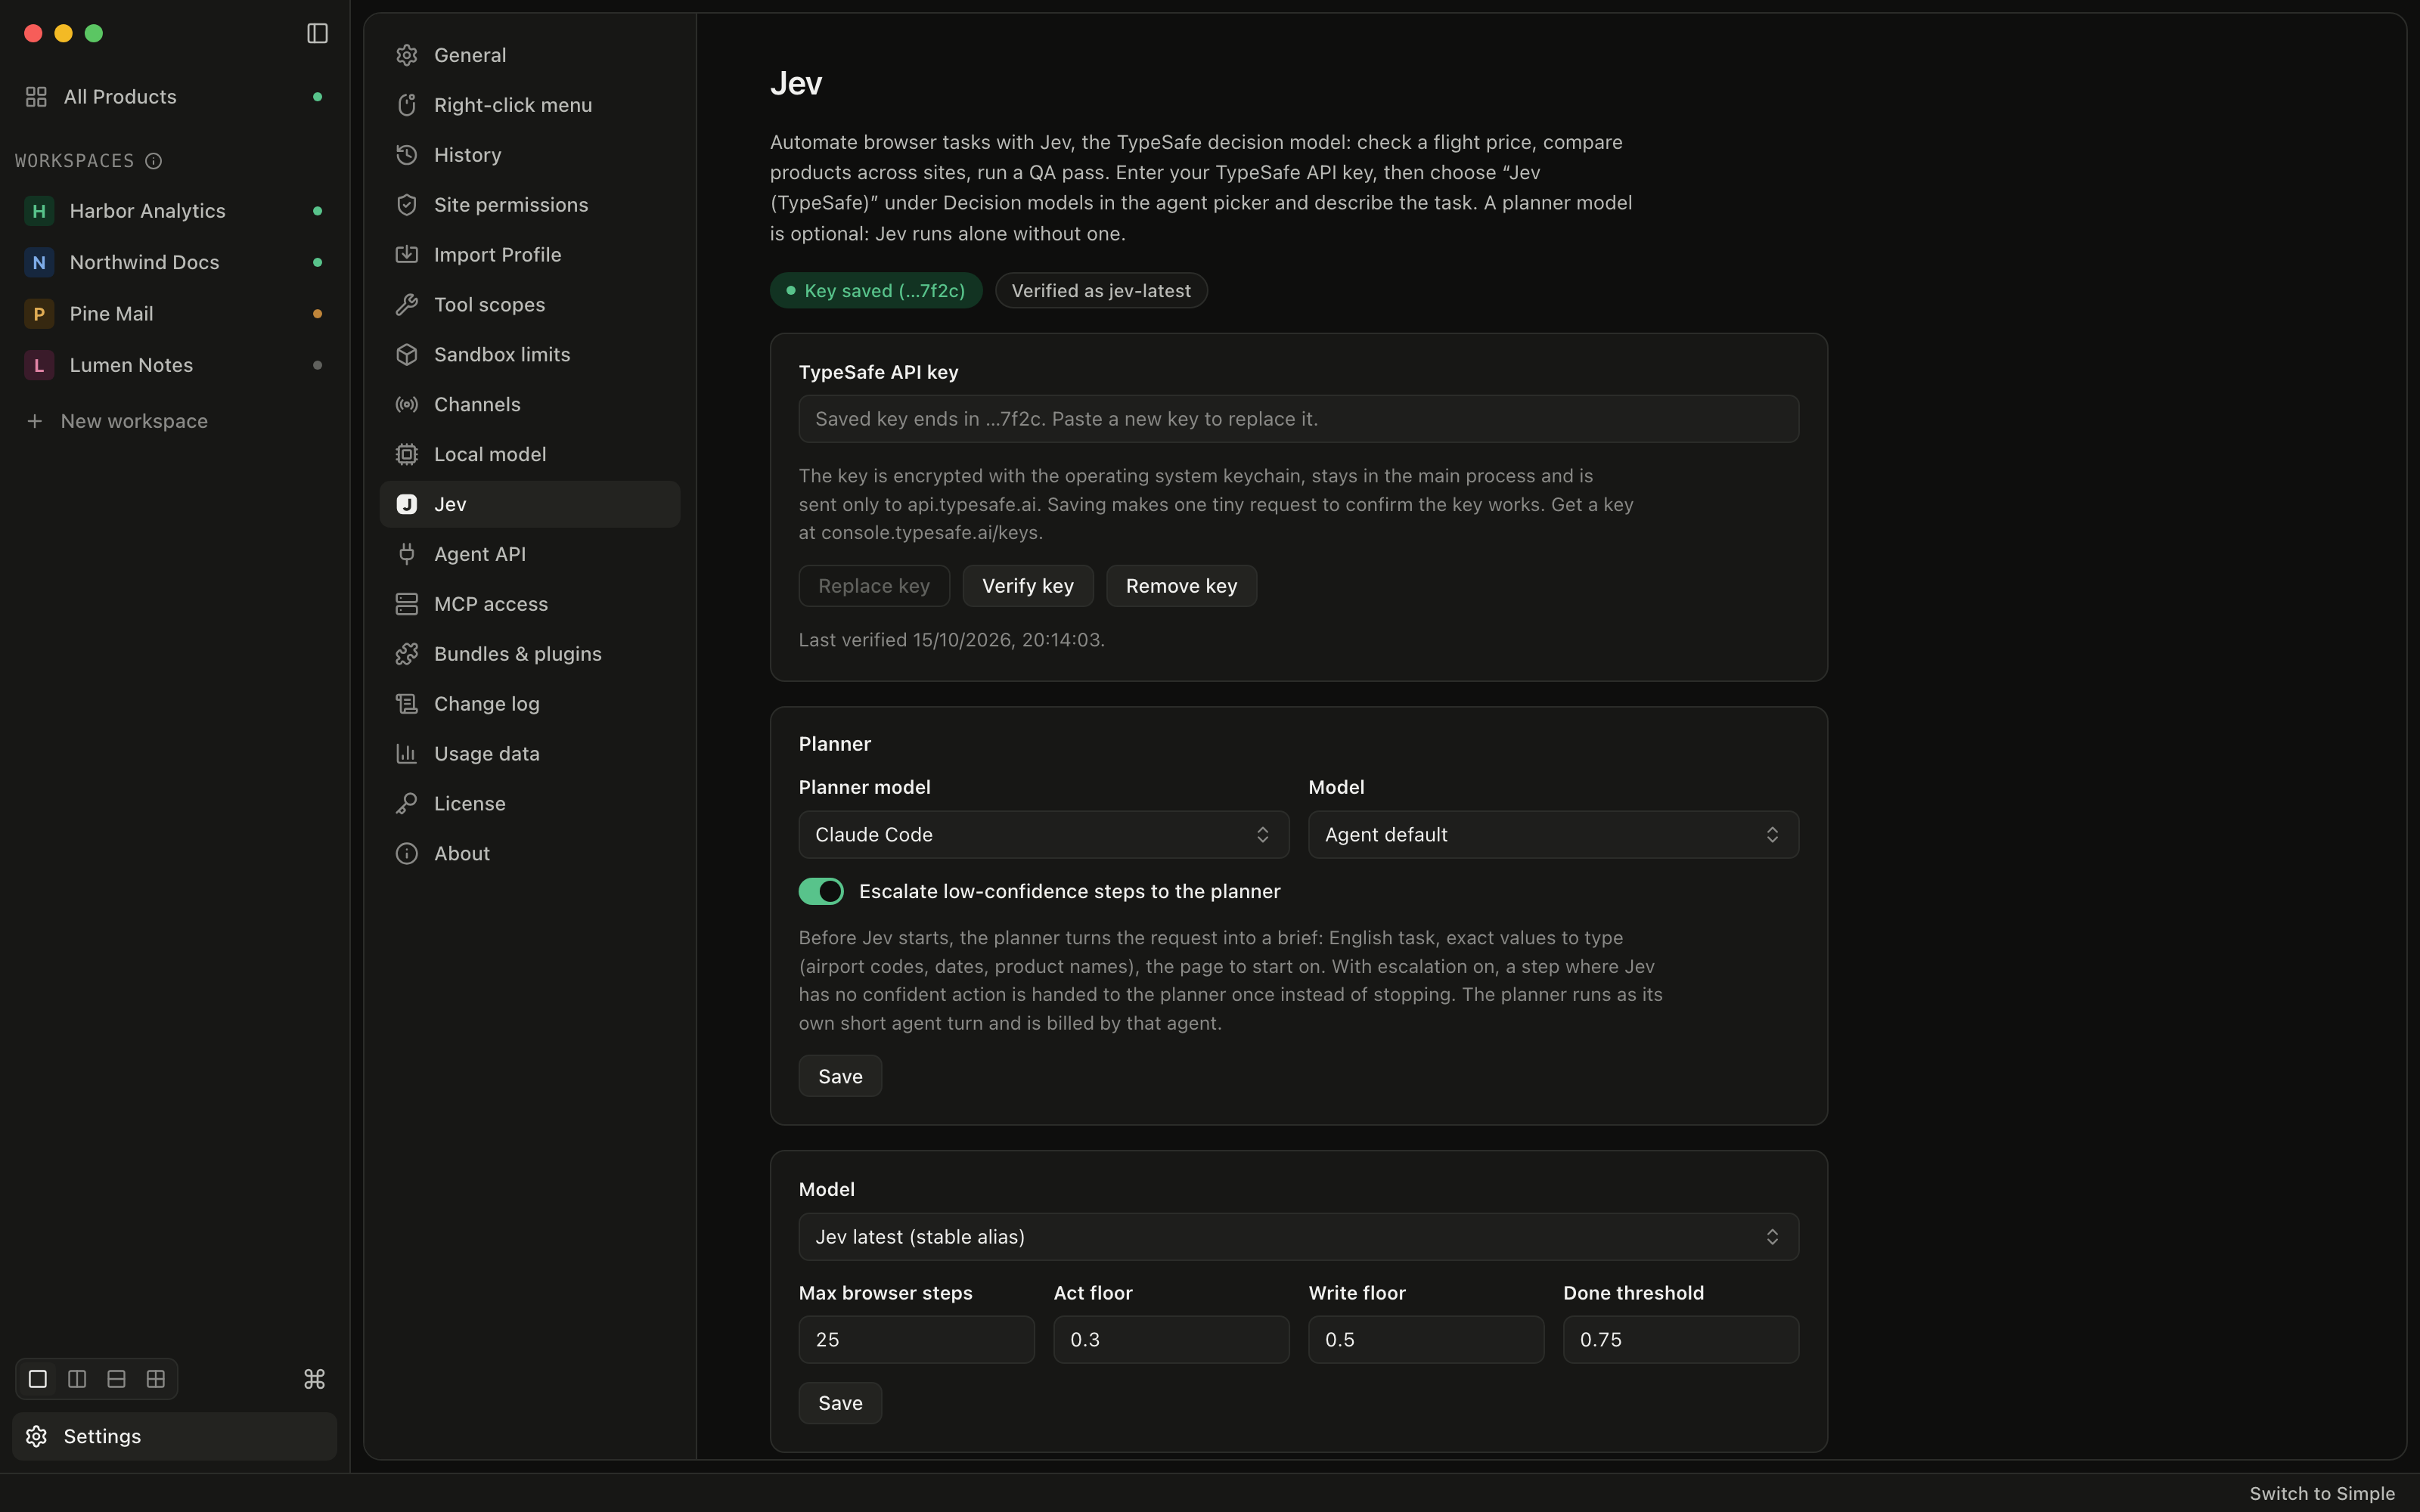Open the Agent default model dropdown
Viewport: 2420px width, 1512px height.
pyautogui.click(x=1553, y=834)
